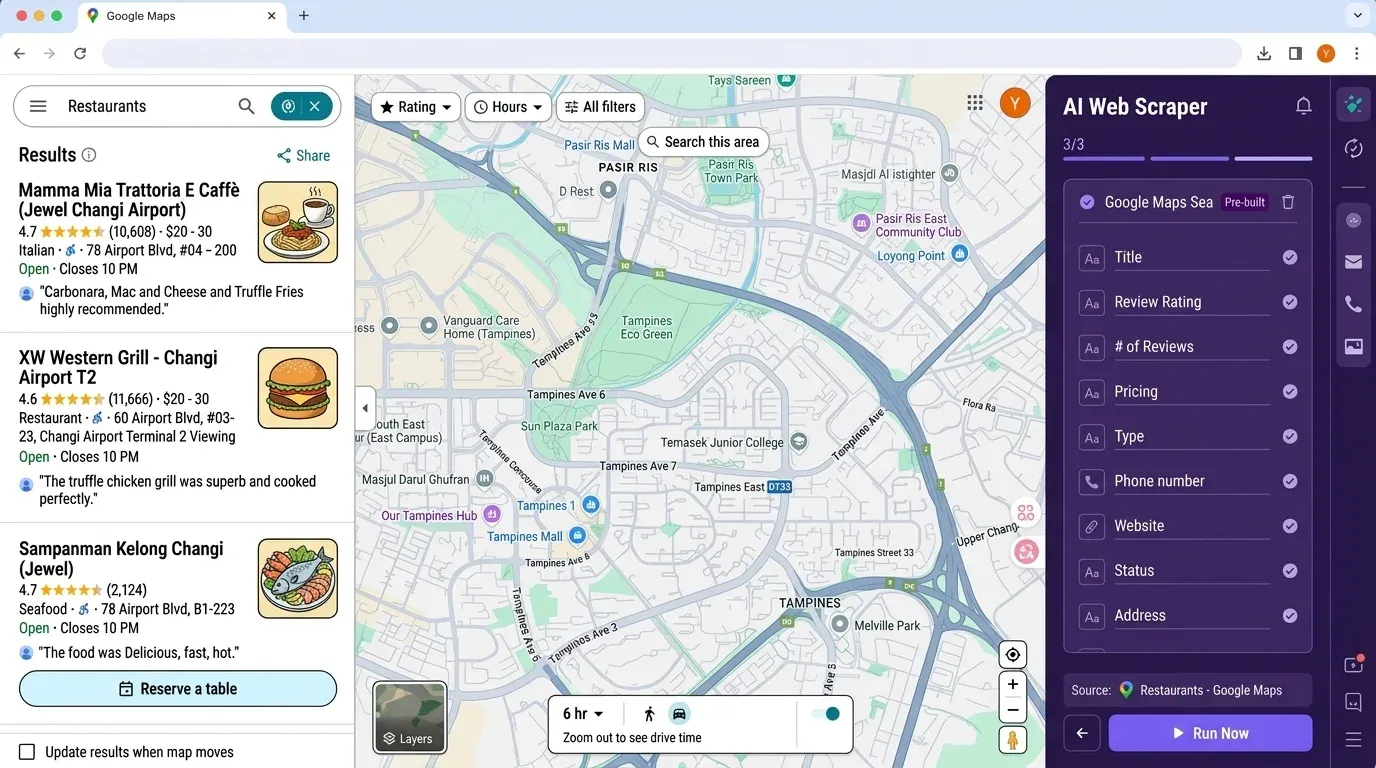This screenshot has width=1376, height=768.
Task: Select the phone number scraper sidebar icon
Action: (x=1353, y=304)
